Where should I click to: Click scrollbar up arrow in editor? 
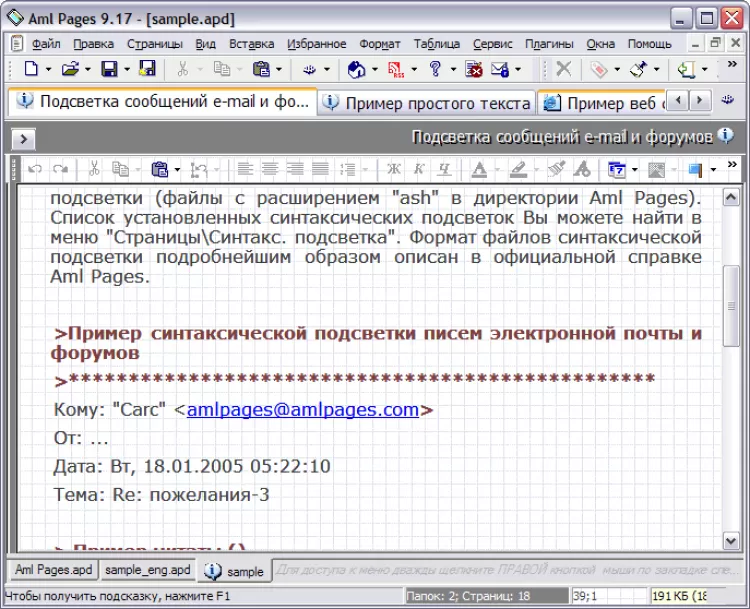coord(731,197)
